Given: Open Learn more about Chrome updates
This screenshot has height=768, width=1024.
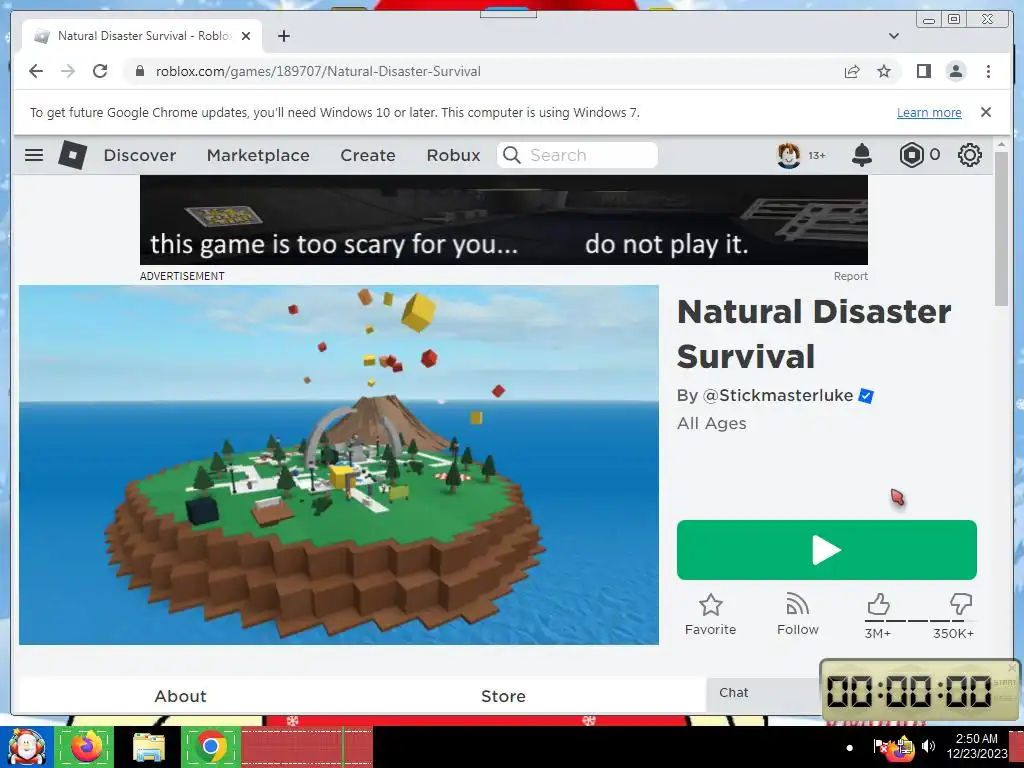Looking at the screenshot, I should 929,112.
